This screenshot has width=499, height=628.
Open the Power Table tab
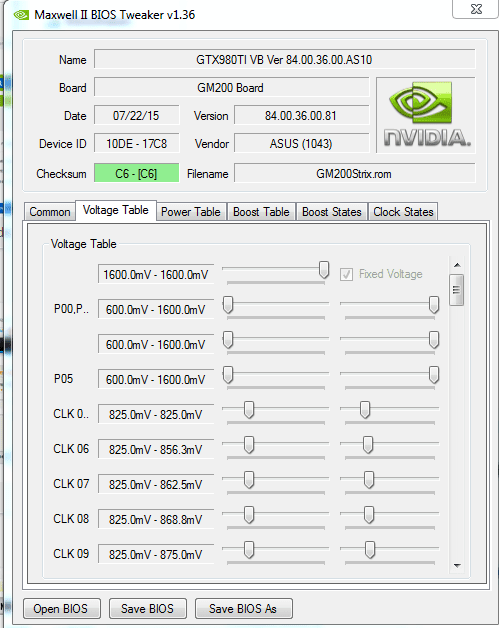point(191,211)
